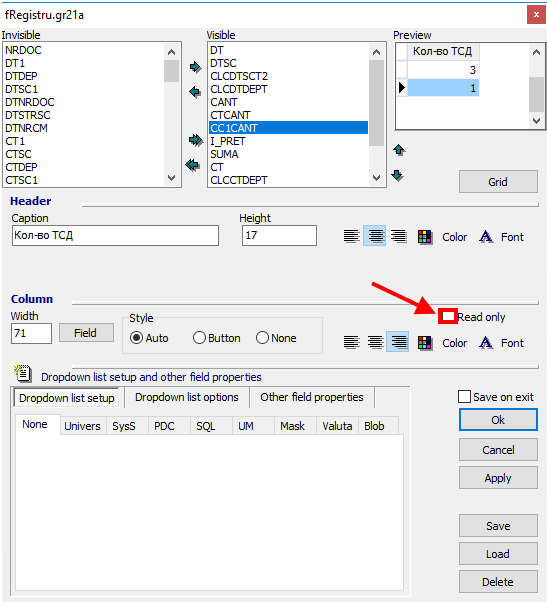Image resolution: width=547 pixels, height=602 pixels.
Task: Enable the Read only checkbox
Action: coord(448,317)
